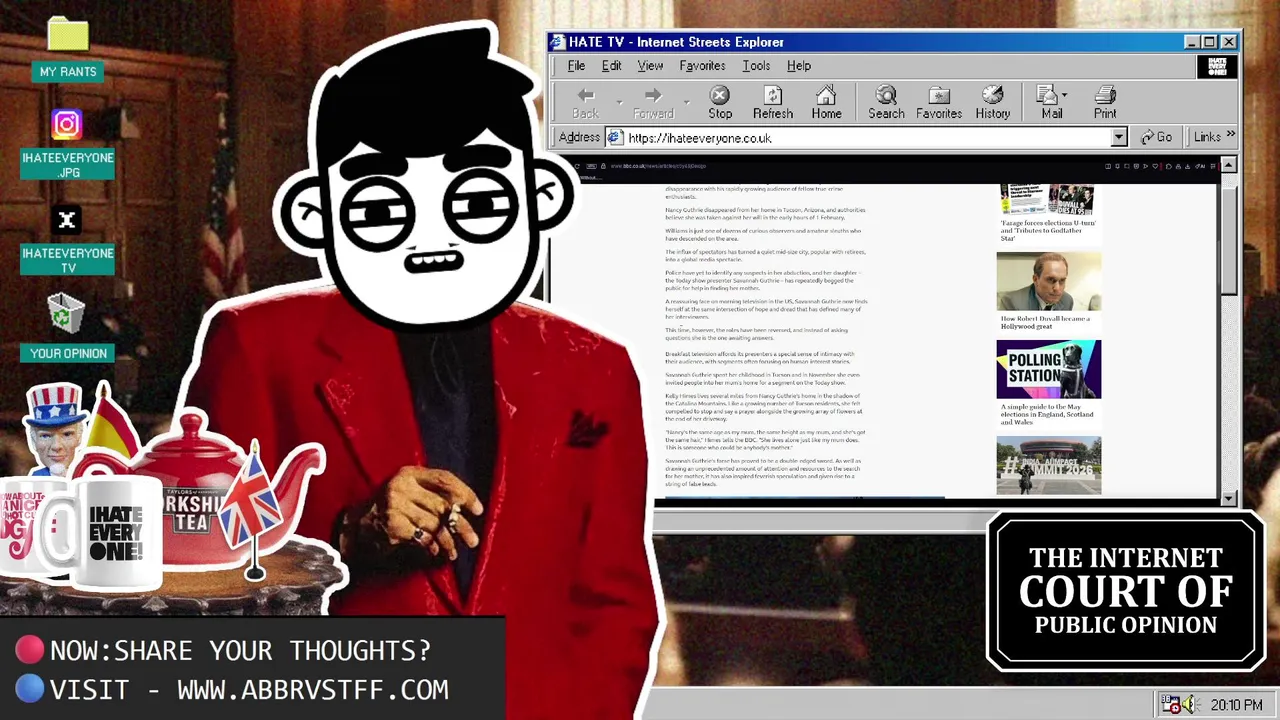Click the newspaper front pages thumbnail
The width and height of the screenshot is (1280, 720).
(x=1048, y=200)
